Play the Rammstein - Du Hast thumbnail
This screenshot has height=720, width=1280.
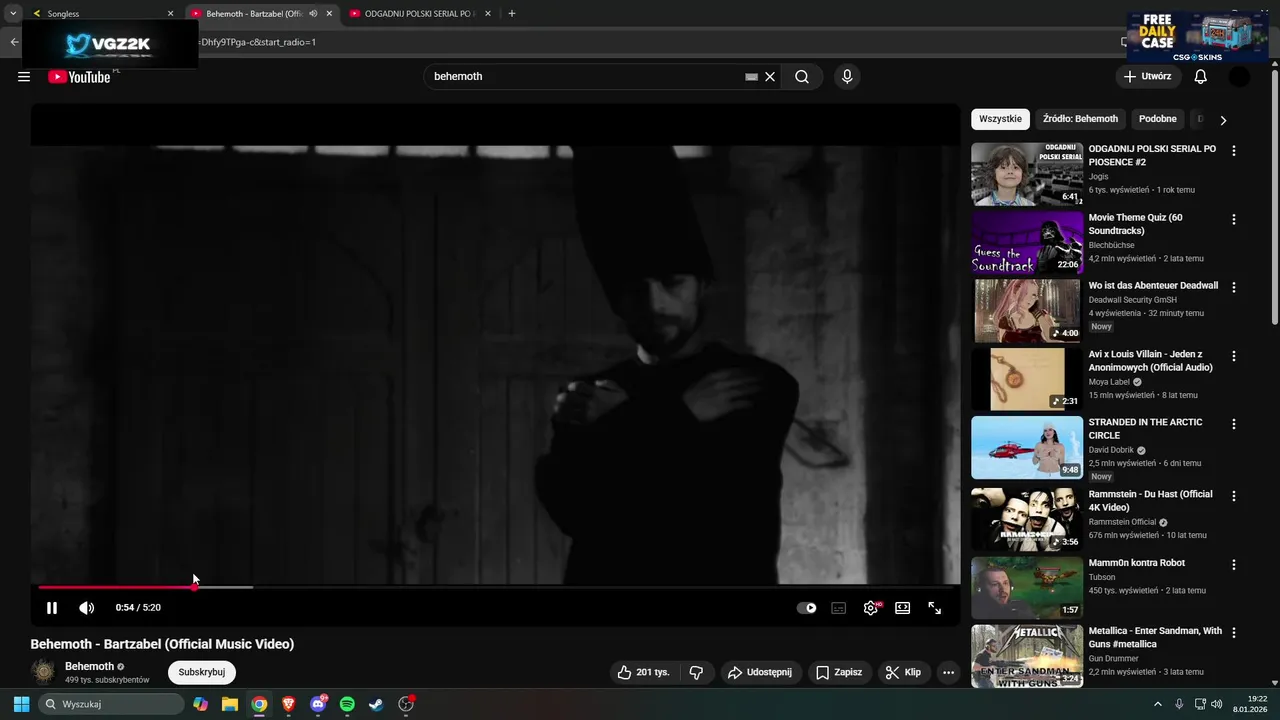[1027, 519]
